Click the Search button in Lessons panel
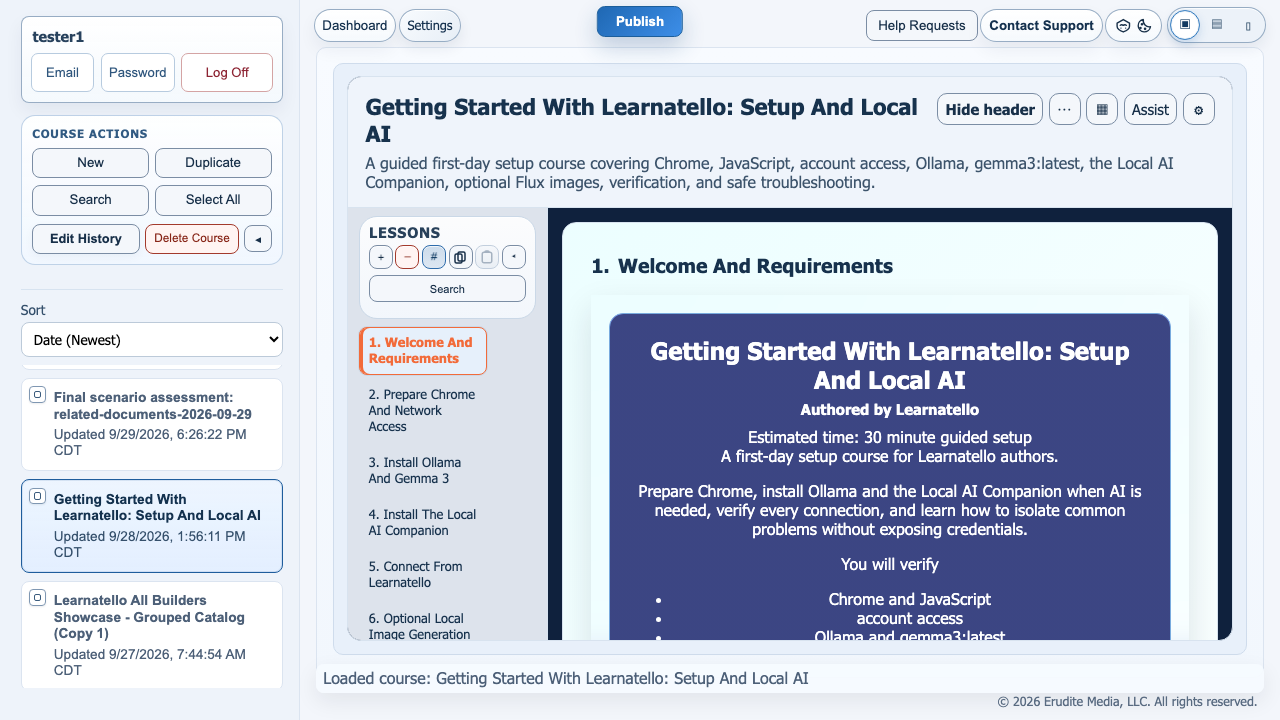1280x720 pixels. pyautogui.click(x=447, y=289)
